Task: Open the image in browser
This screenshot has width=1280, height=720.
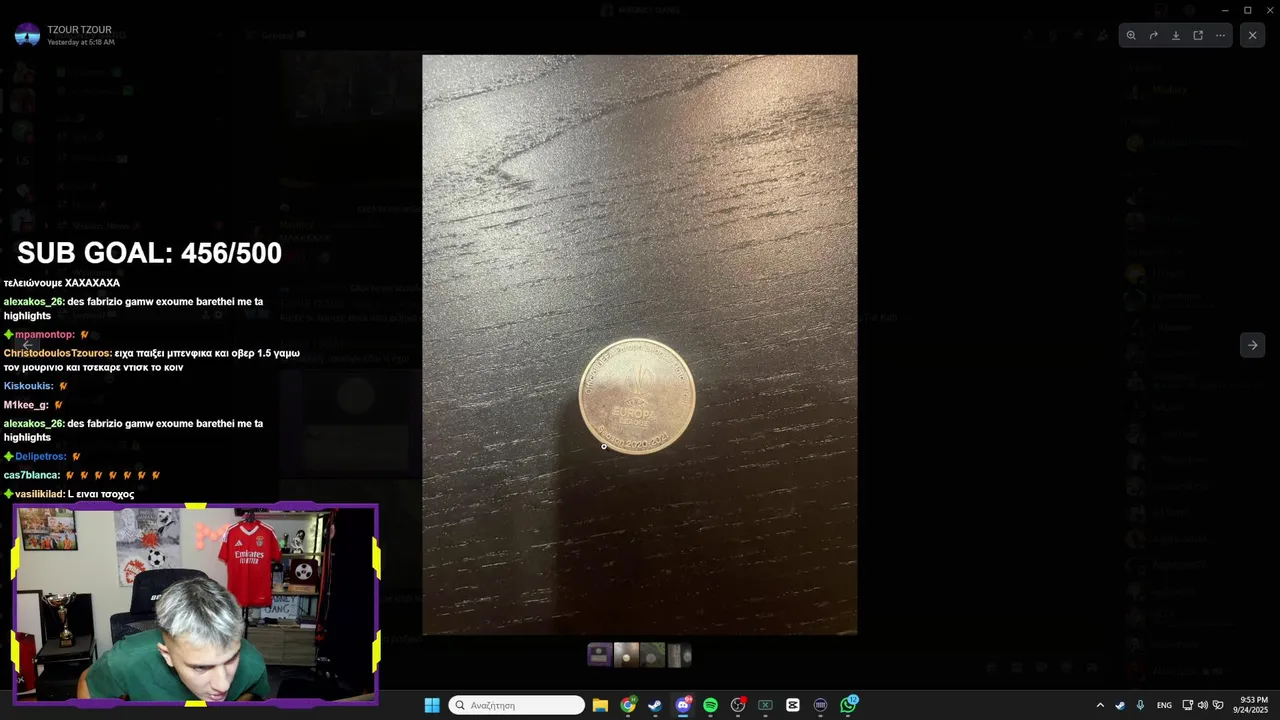Action: (x=1198, y=35)
